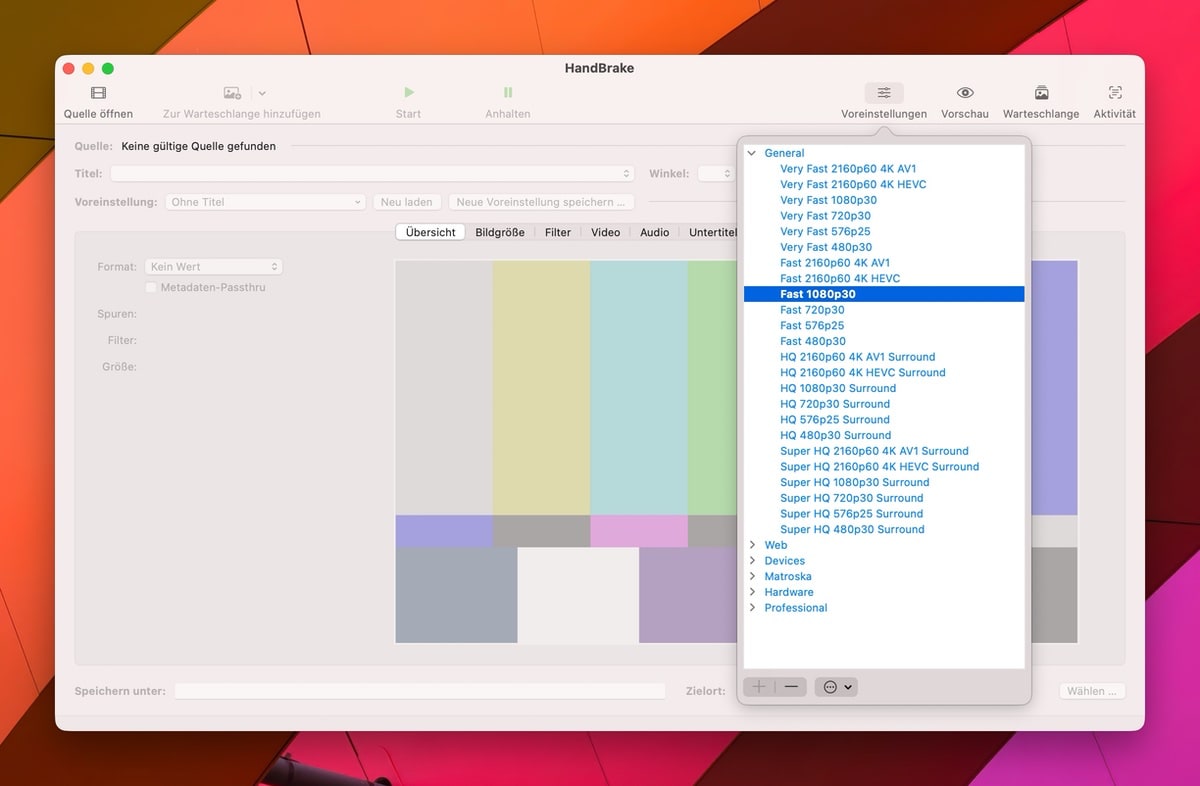Select the HQ 1080p30 Surround preset
The width and height of the screenshot is (1200, 786).
tap(838, 388)
